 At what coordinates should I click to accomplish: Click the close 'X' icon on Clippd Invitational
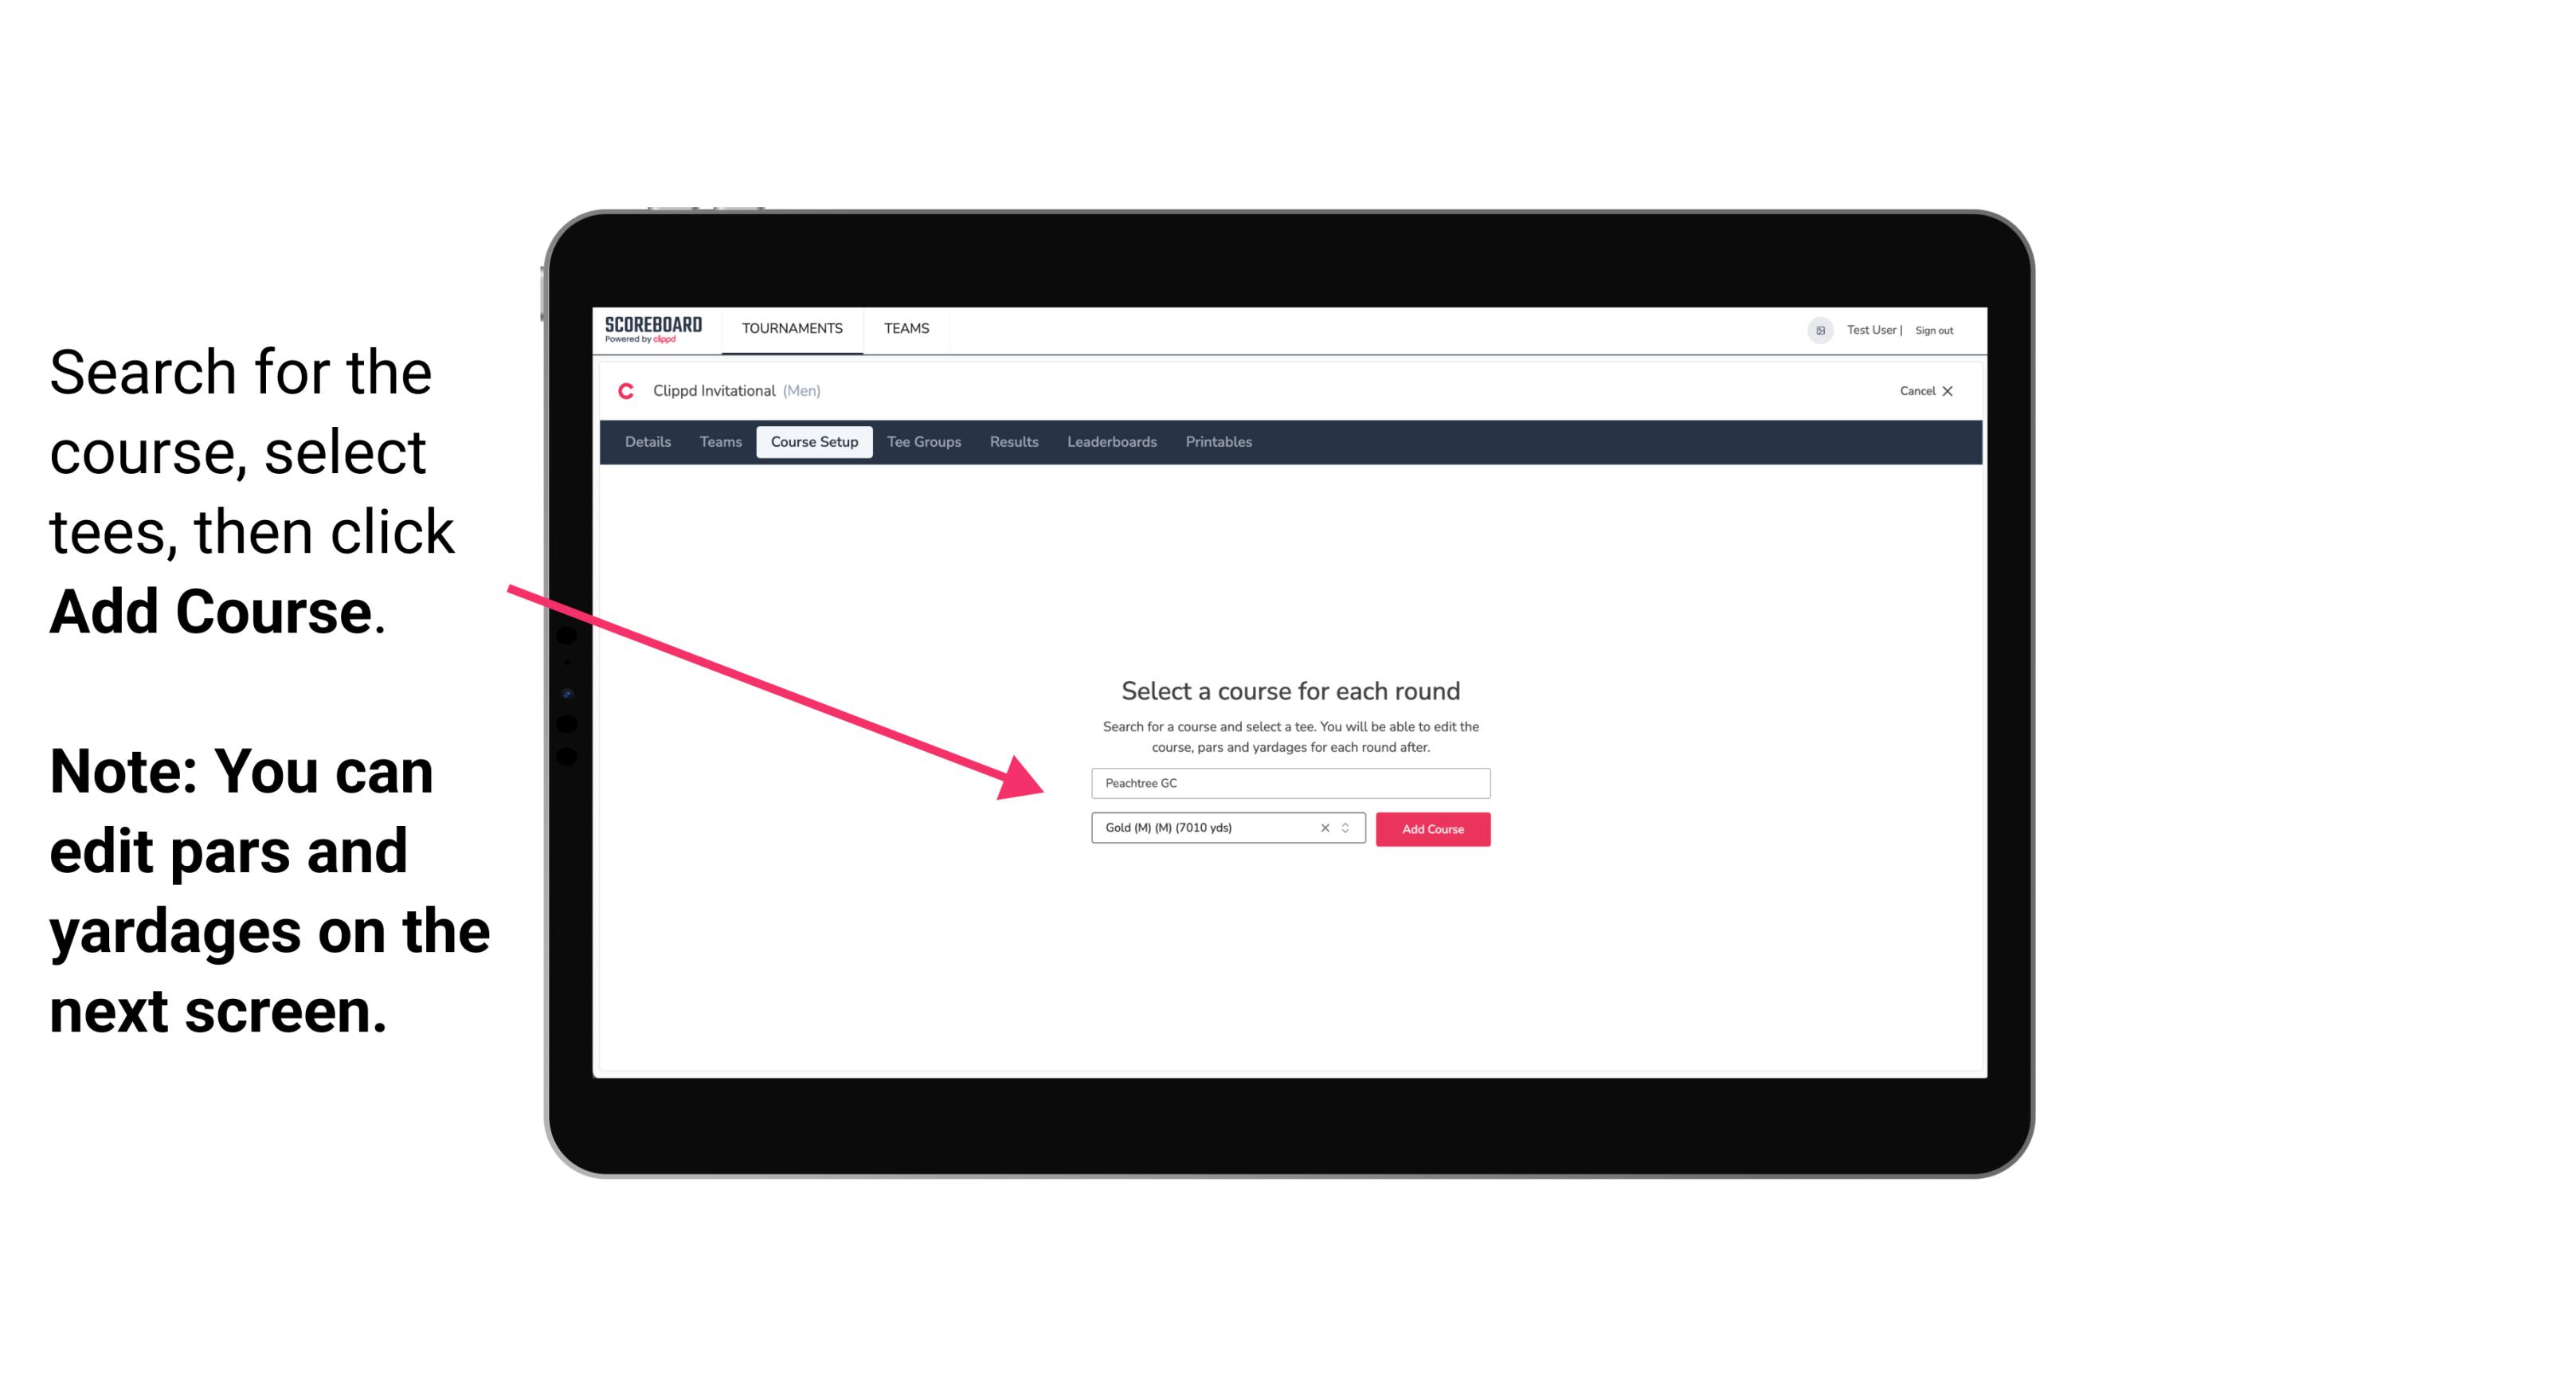click(x=1957, y=391)
